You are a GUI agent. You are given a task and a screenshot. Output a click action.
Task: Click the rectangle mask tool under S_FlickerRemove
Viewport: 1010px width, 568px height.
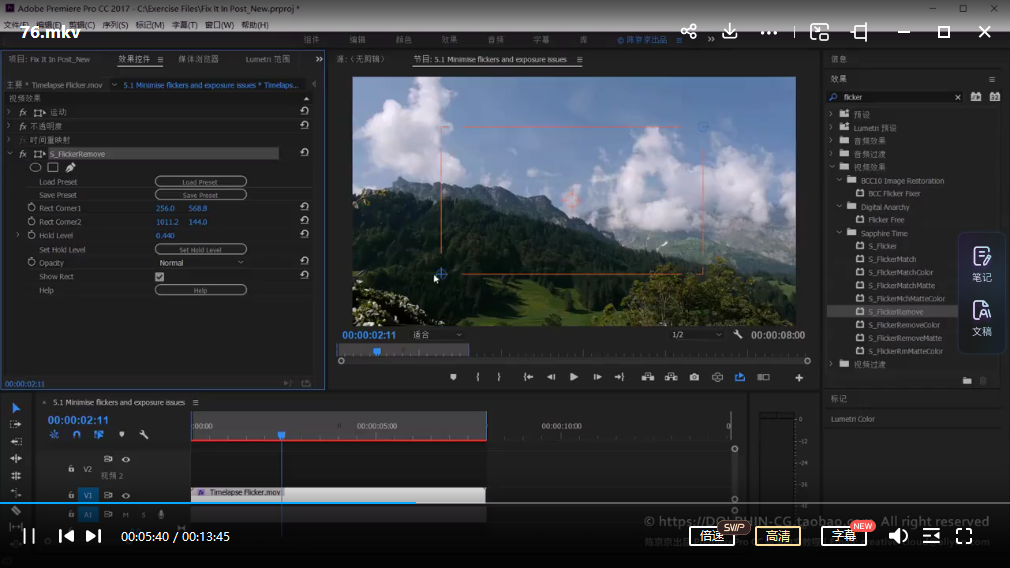(x=53, y=167)
